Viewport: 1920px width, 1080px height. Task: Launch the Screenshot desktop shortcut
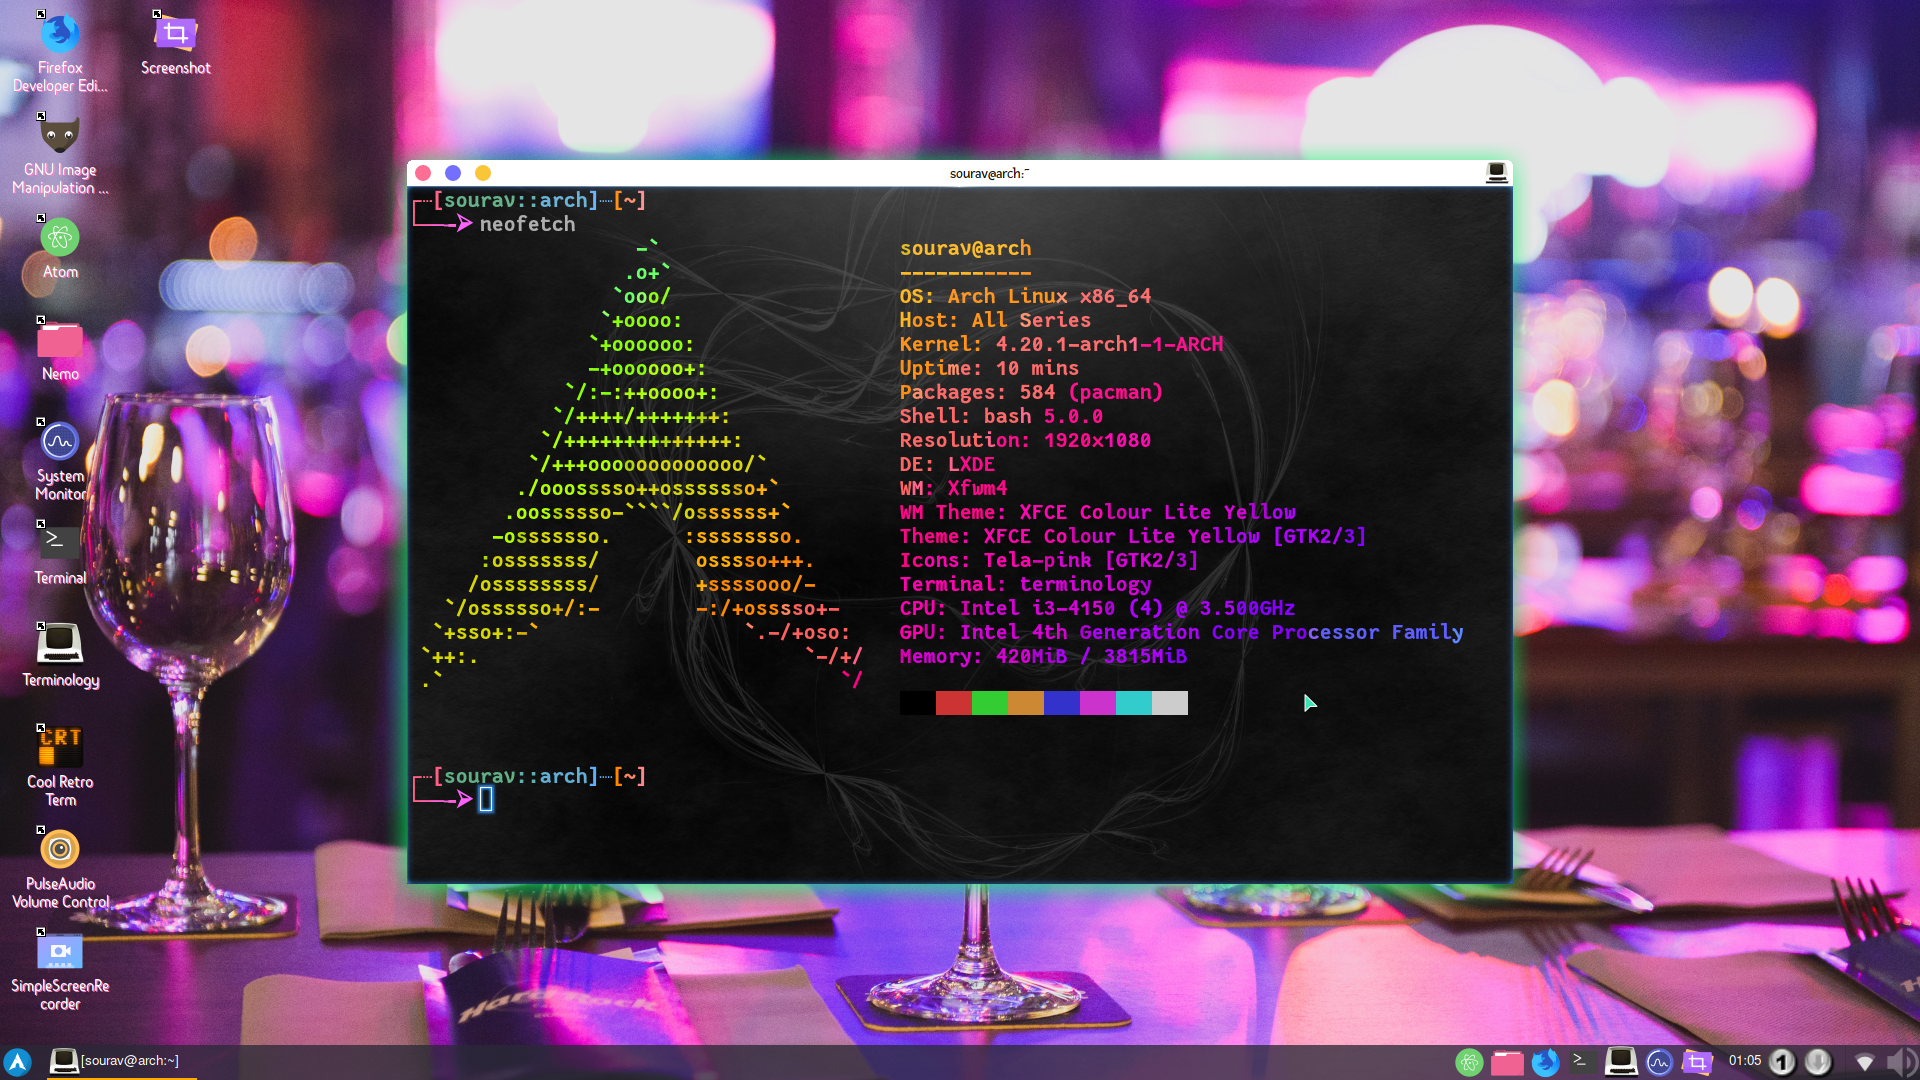(175, 36)
